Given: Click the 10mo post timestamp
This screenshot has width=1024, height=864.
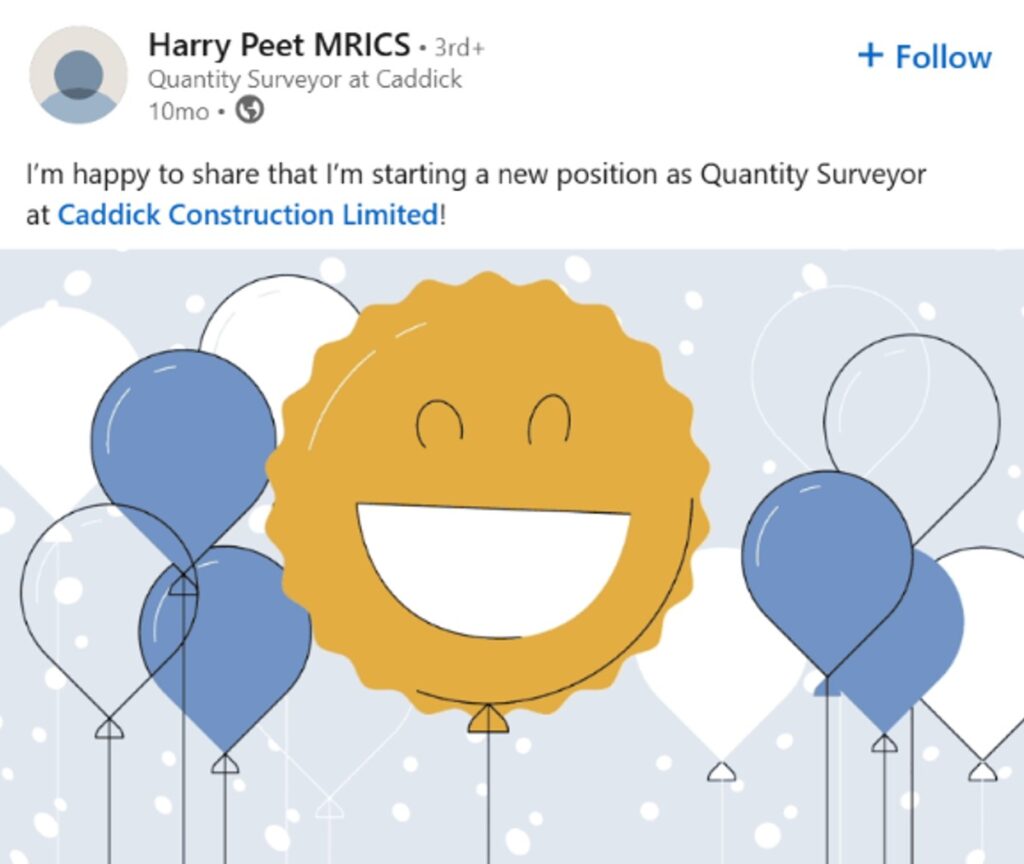Looking at the screenshot, I should pyautogui.click(x=178, y=111).
